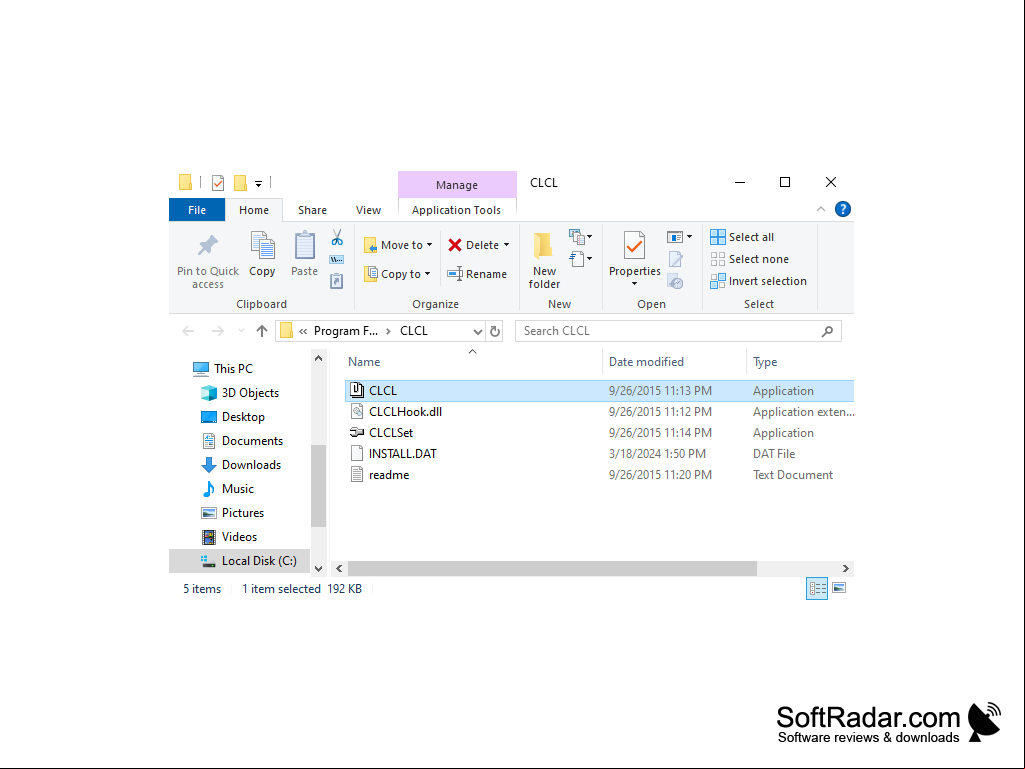This screenshot has width=1025, height=769.
Task: Create a New folder
Action: [x=544, y=260]
